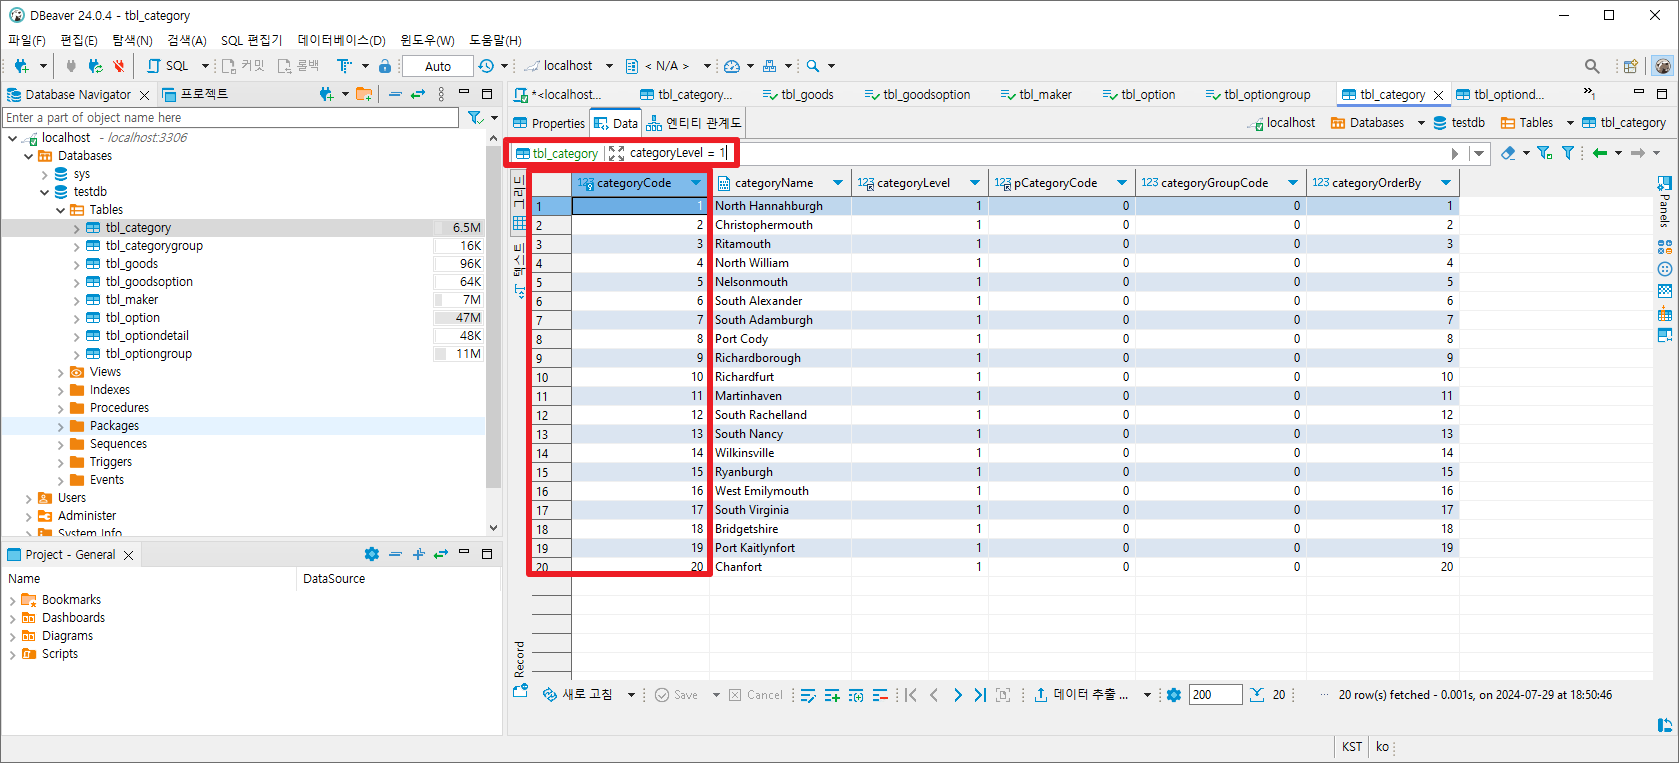This screenshot has height=763, width=1679.
Task: Click the disconnect red plug icon
Action: (119, 66)
